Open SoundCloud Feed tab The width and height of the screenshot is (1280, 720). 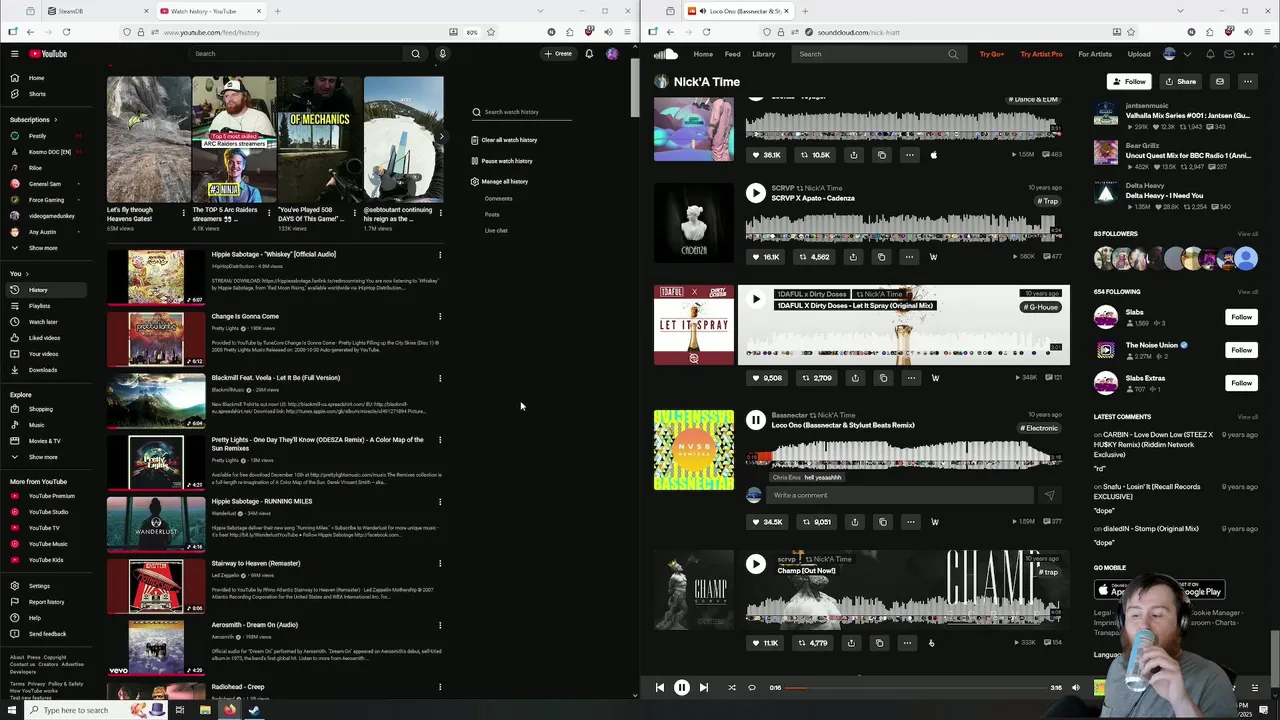[x=733, y=54]
